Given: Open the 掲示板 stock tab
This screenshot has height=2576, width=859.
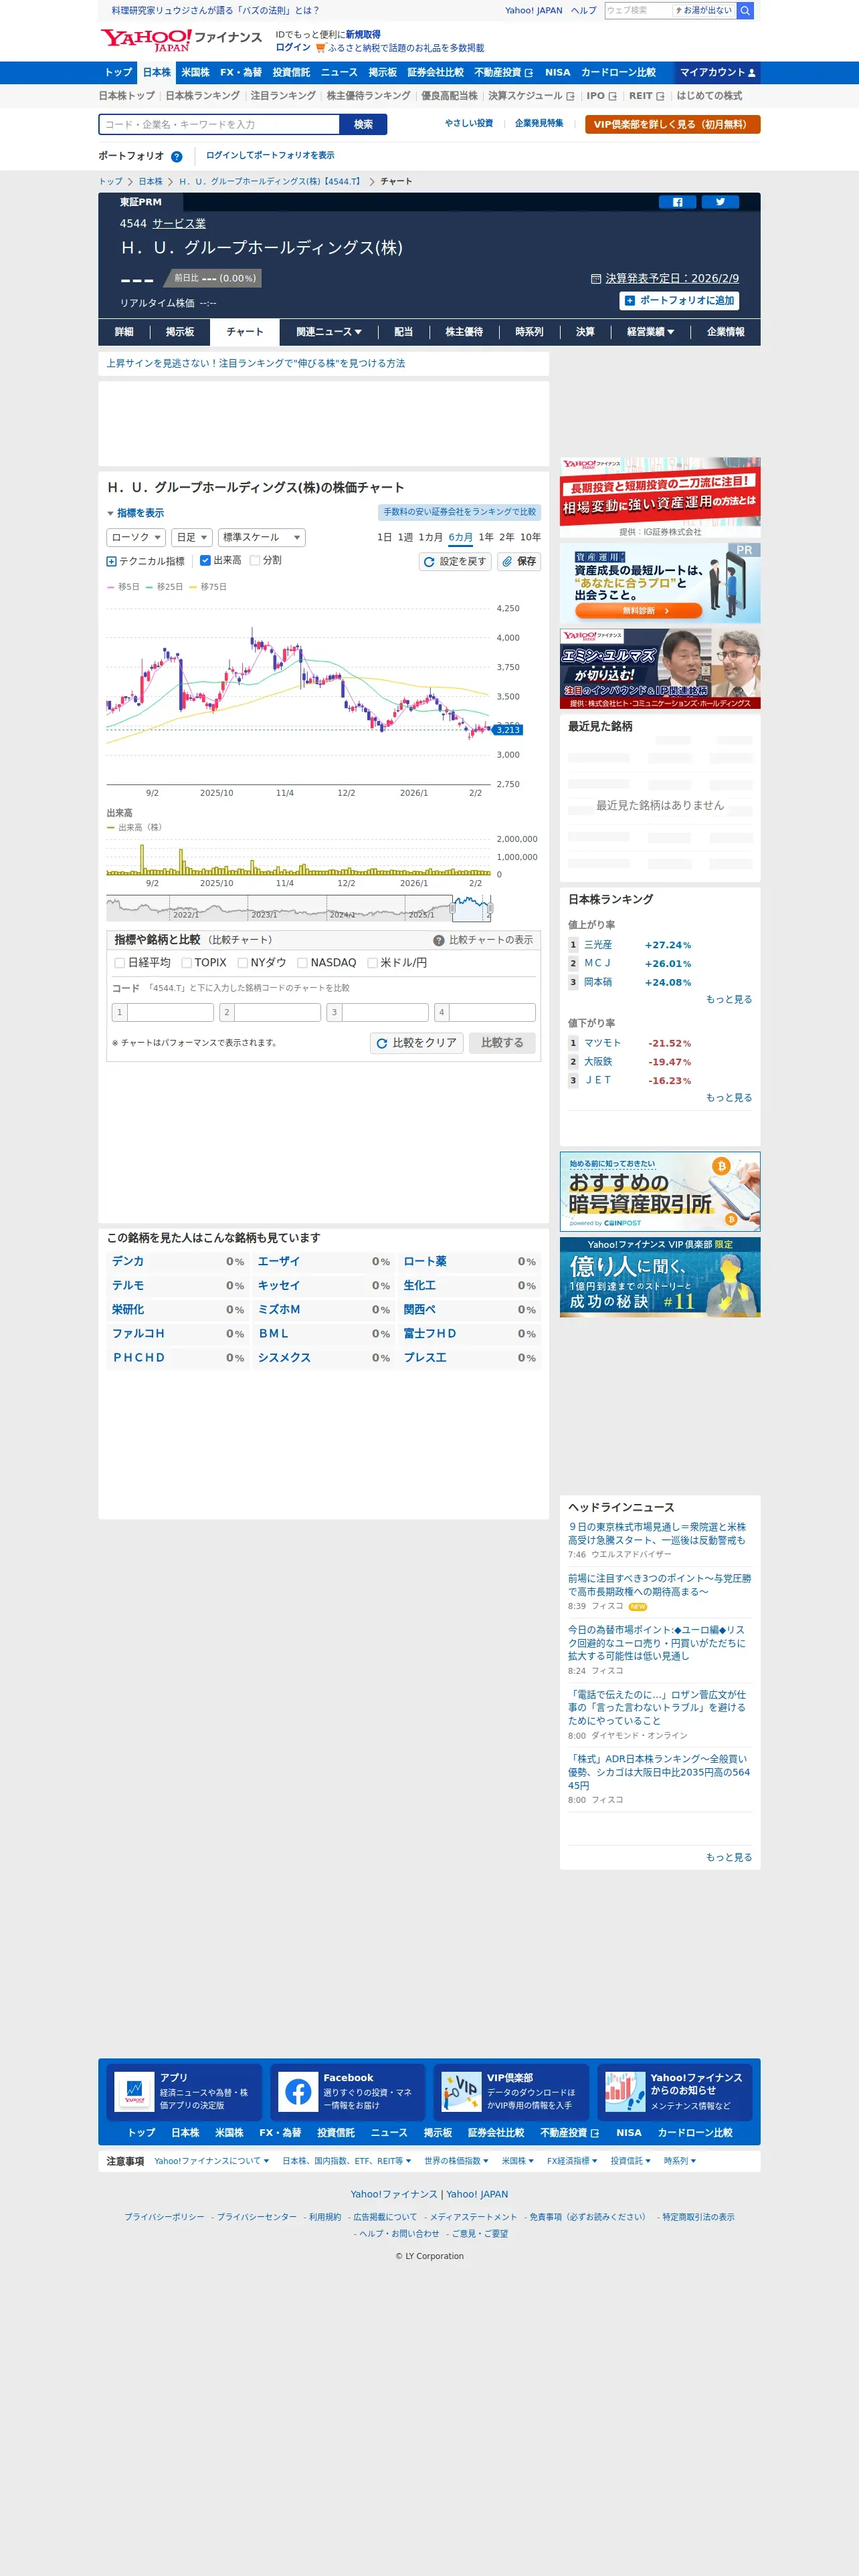Looking at the screenshot, I should pyautogui.click(x=180, y=332).
